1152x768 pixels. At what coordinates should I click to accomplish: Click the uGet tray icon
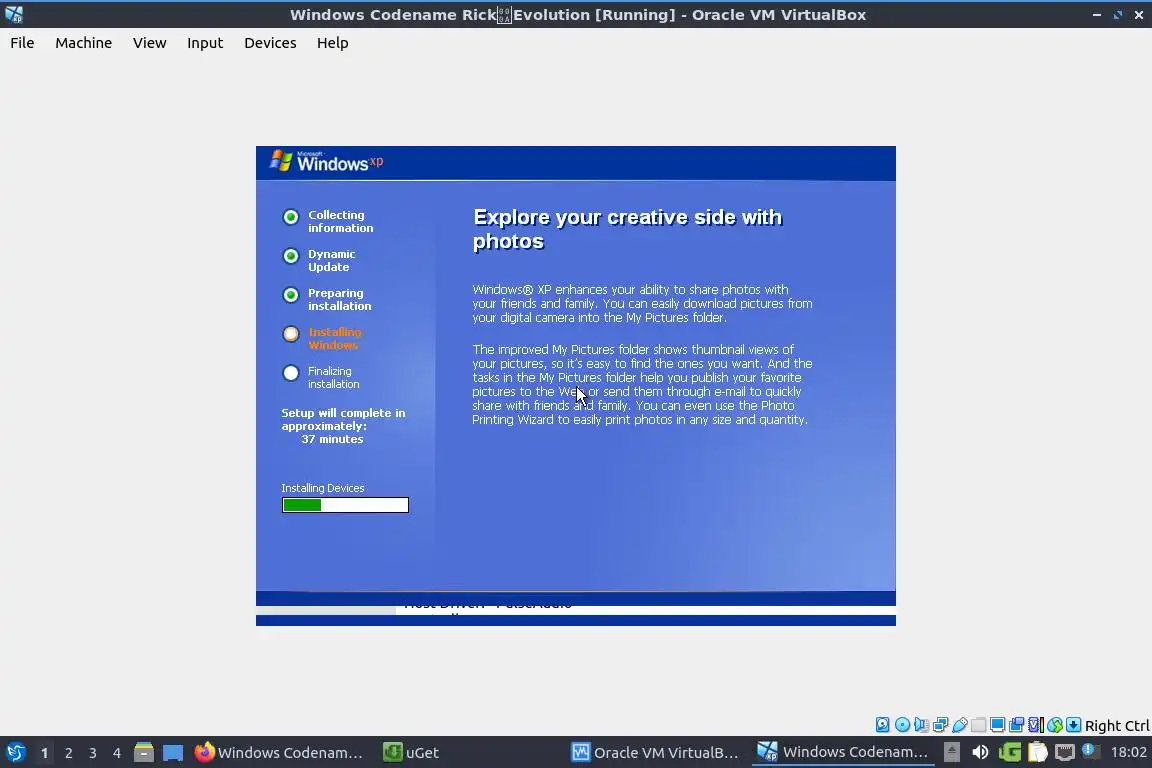pos(1010,752)
